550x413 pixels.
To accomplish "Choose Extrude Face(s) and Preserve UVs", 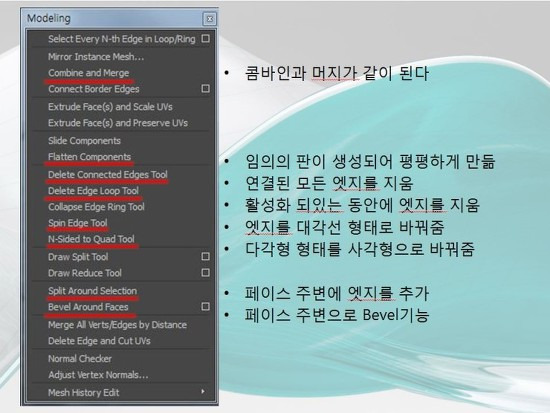I will (118, 123).
